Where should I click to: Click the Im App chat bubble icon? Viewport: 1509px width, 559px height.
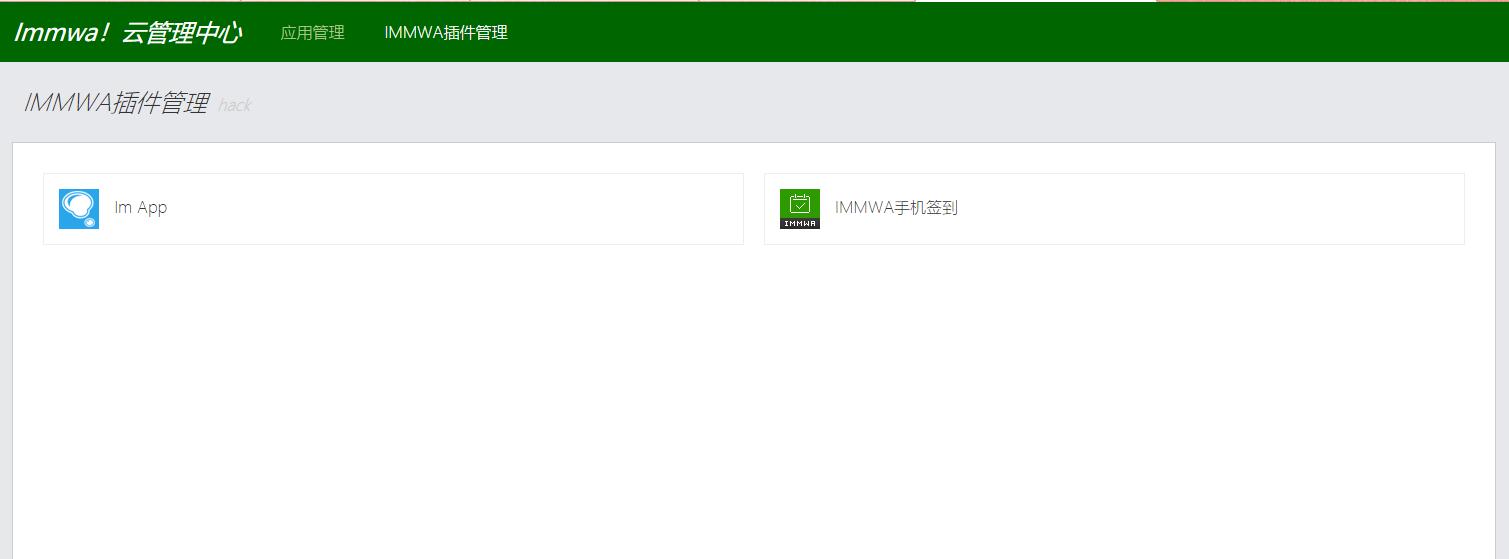click(x=78, y=208)
